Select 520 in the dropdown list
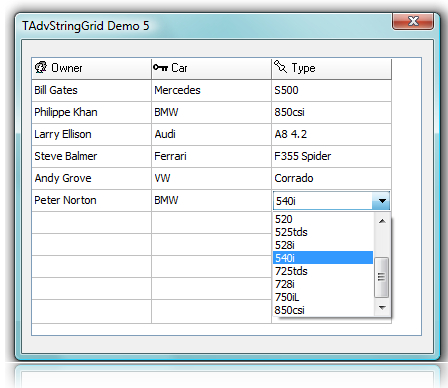The image size is (448, 388). (x=323, y=219)
